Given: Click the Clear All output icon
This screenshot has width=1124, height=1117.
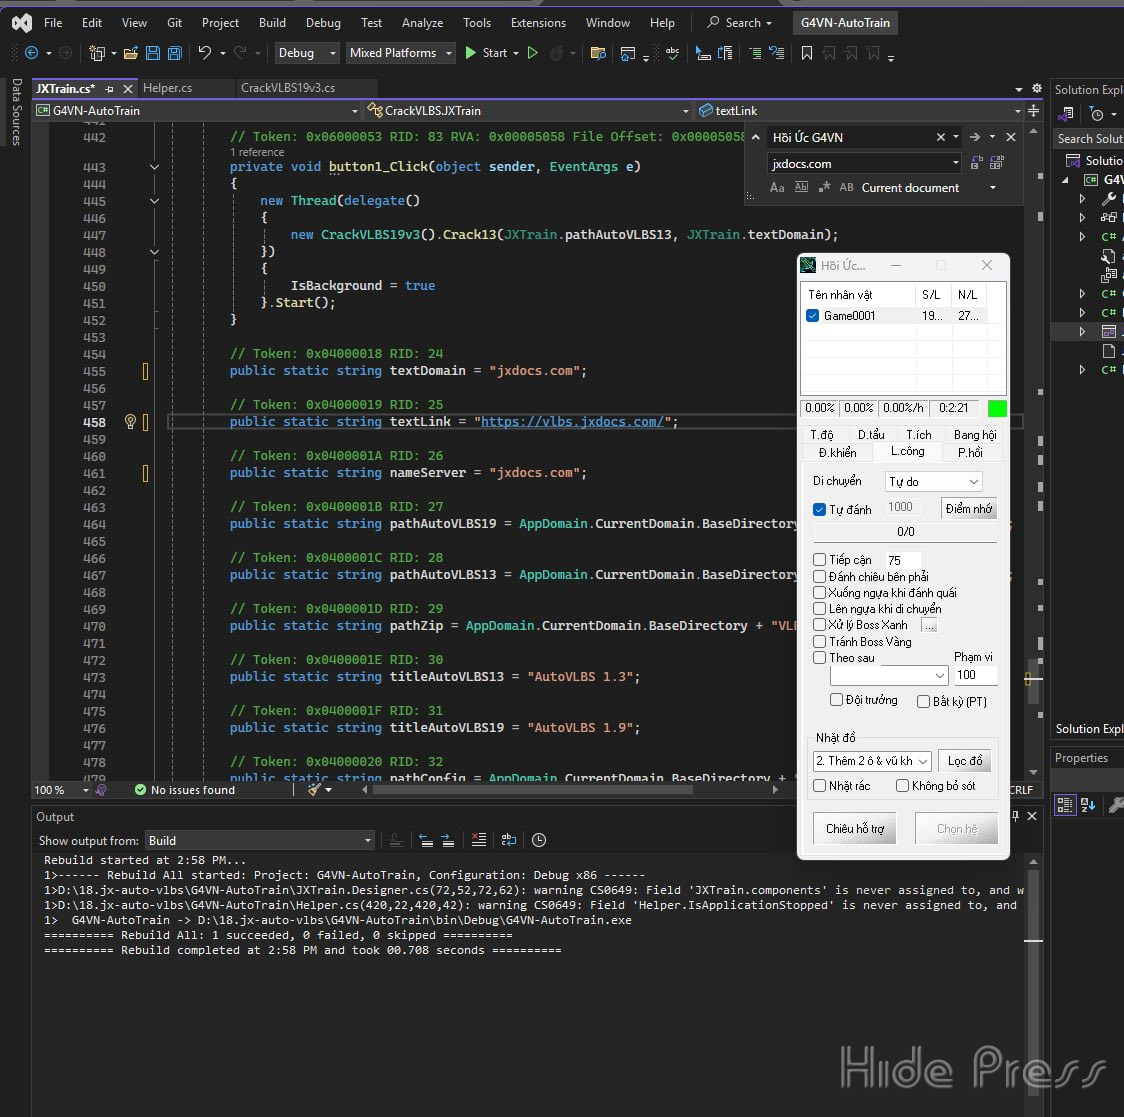Looking at the screenshot, I should [x=479, y=840].
